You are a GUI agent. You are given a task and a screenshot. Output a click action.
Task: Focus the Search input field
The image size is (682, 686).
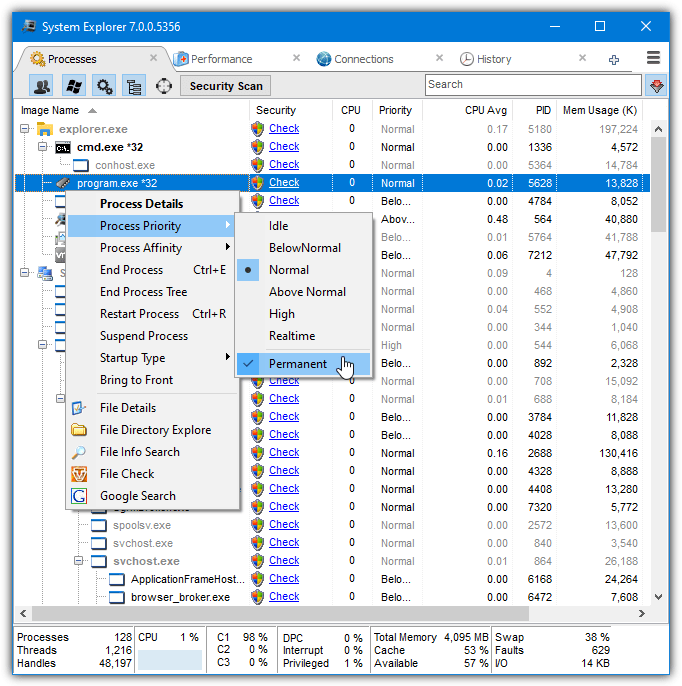pyautogui.click(x=533, y=85)
